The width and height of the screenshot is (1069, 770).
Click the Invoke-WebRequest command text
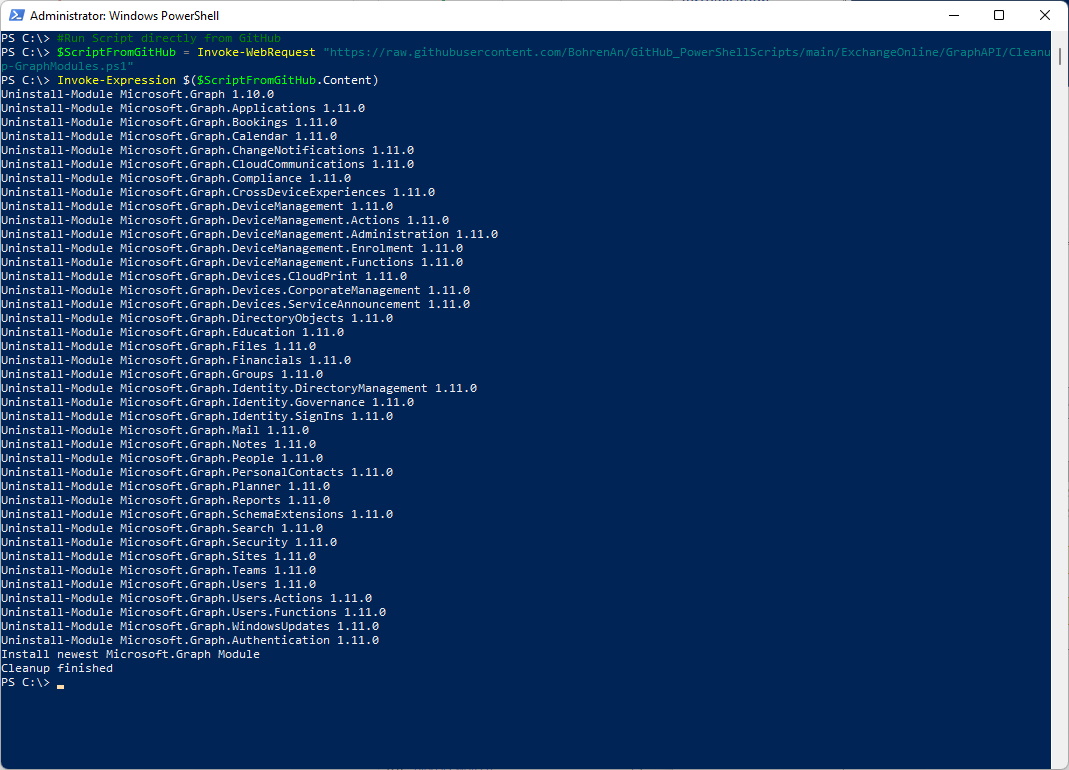coord(256,52)
